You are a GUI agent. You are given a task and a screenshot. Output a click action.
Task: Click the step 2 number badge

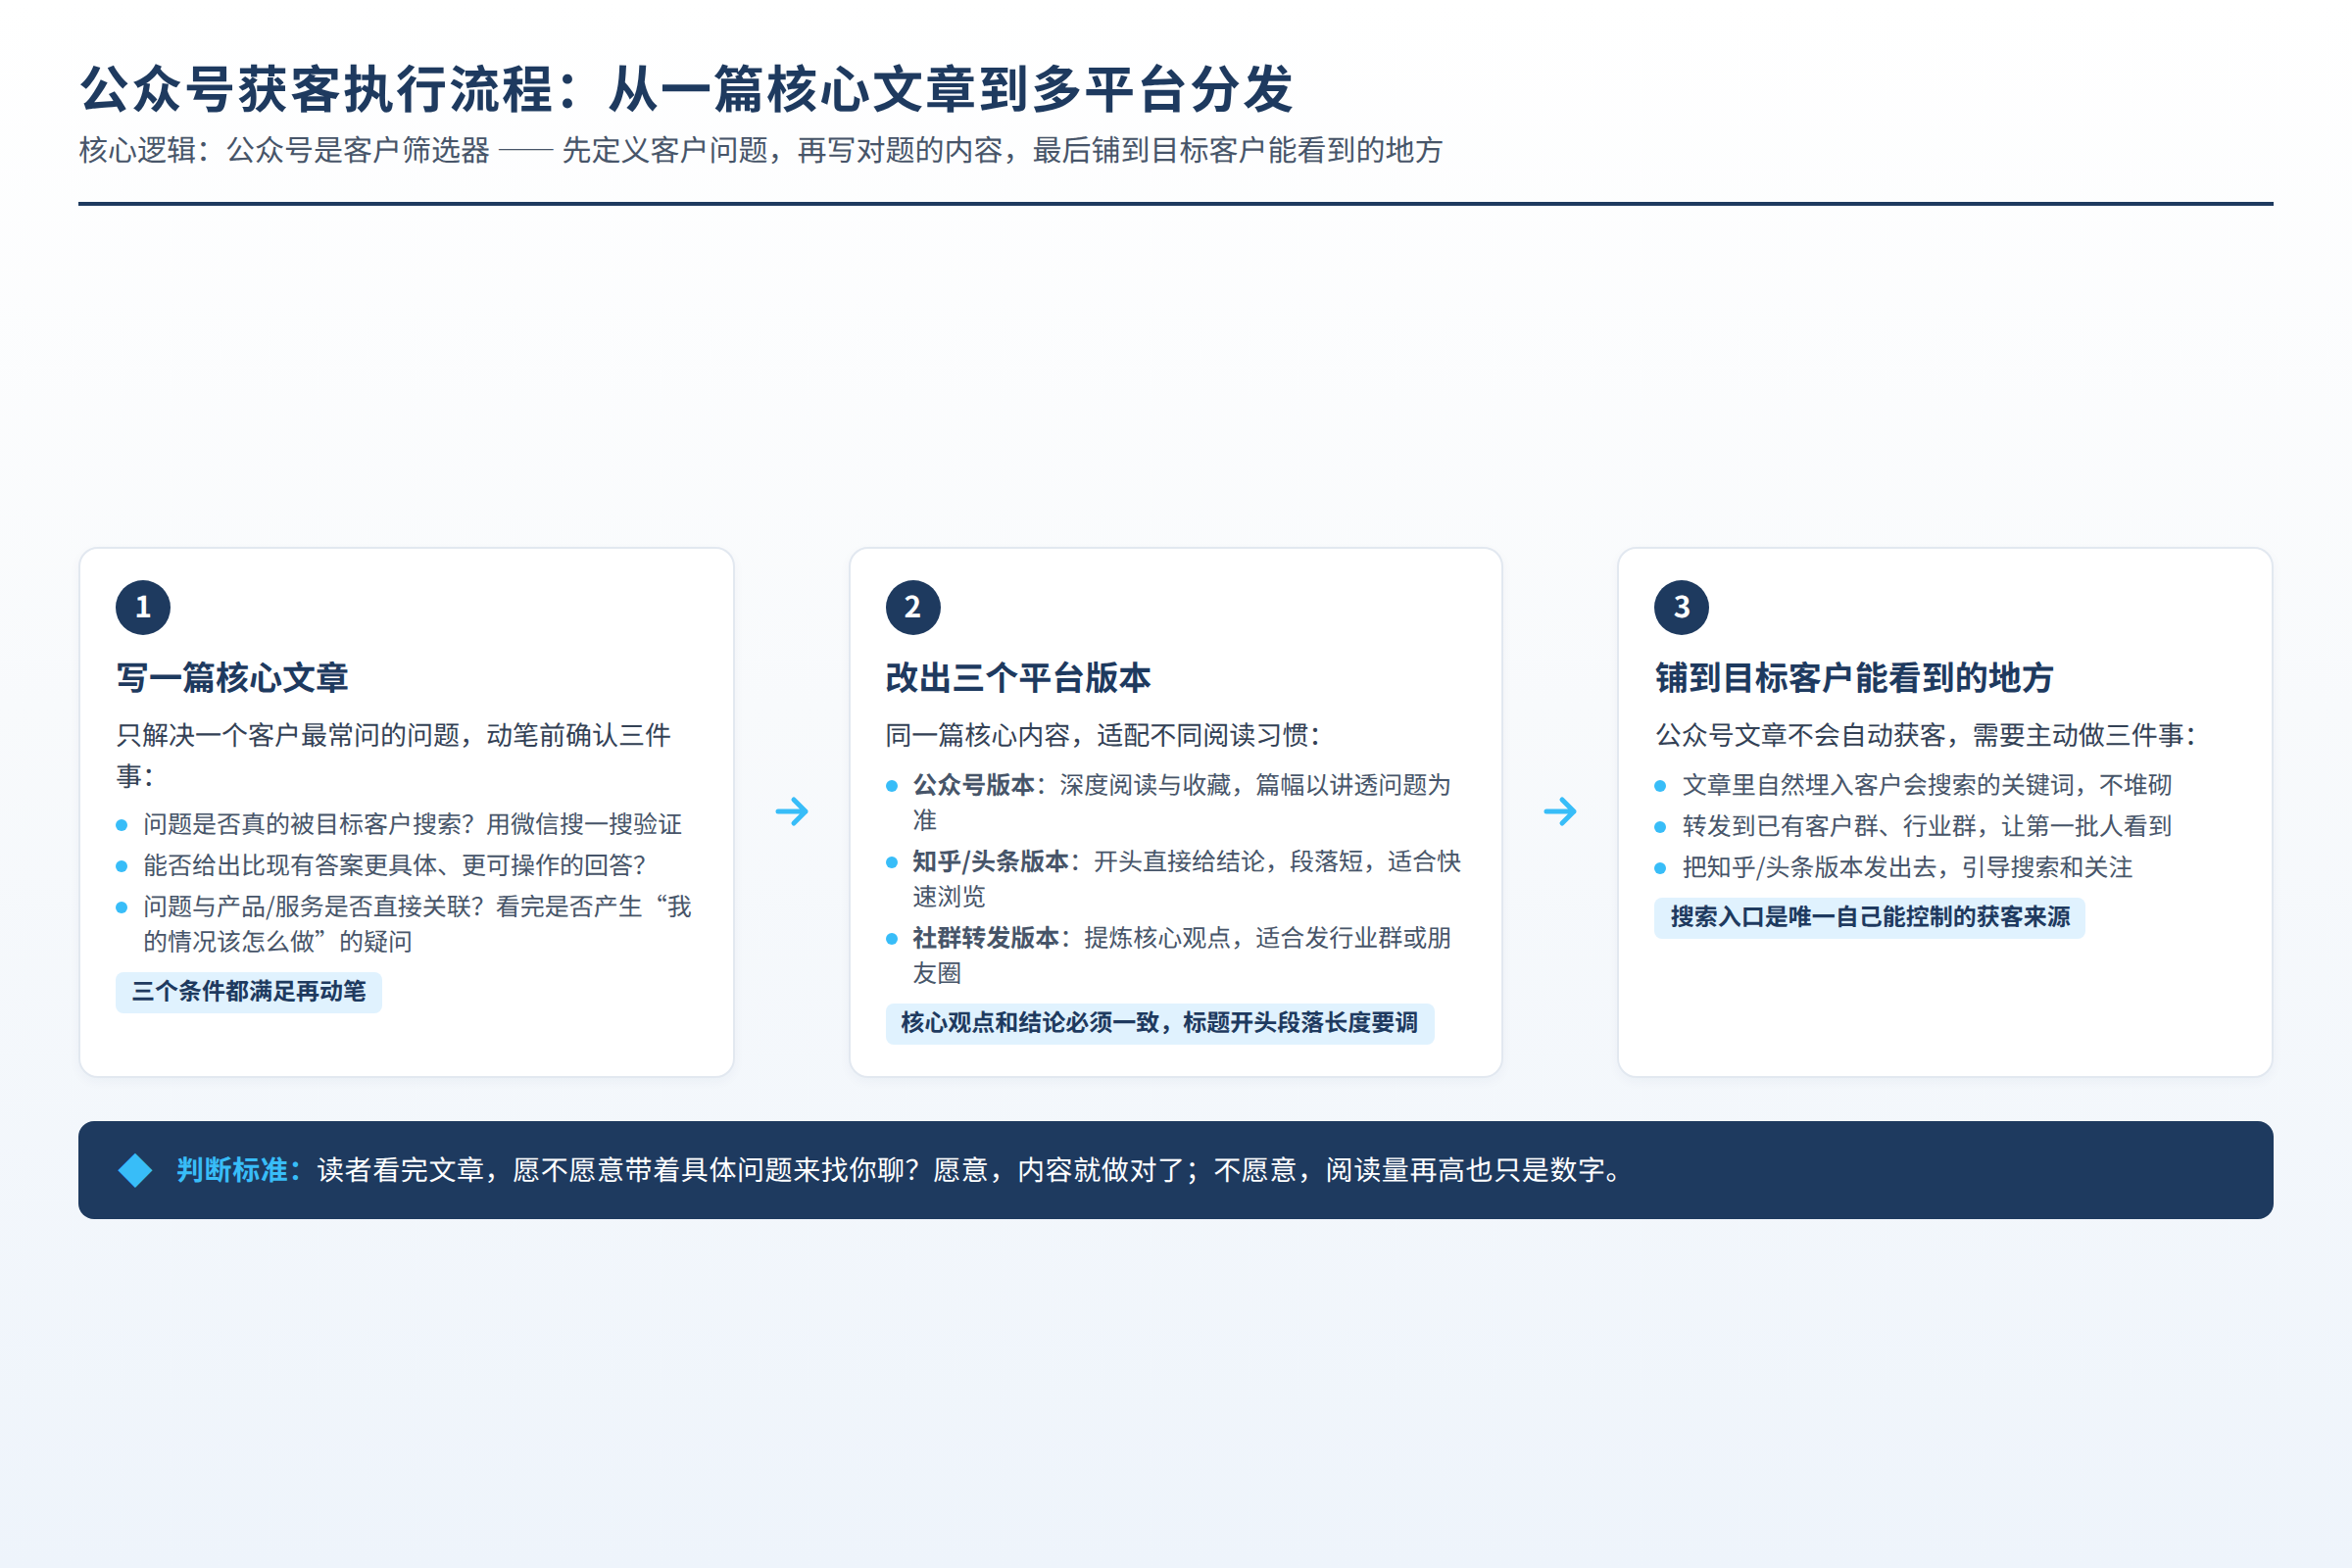click(913, 607)
